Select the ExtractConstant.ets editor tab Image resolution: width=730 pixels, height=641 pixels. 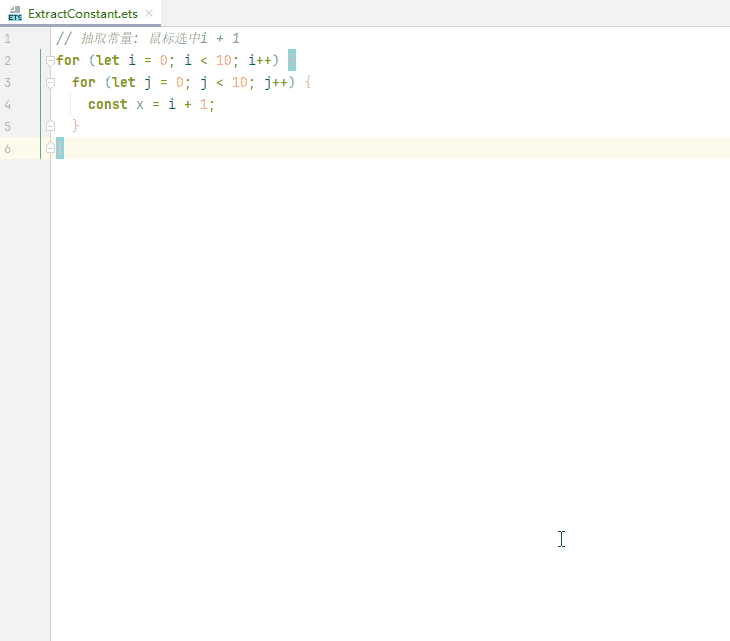pos(82,14)
